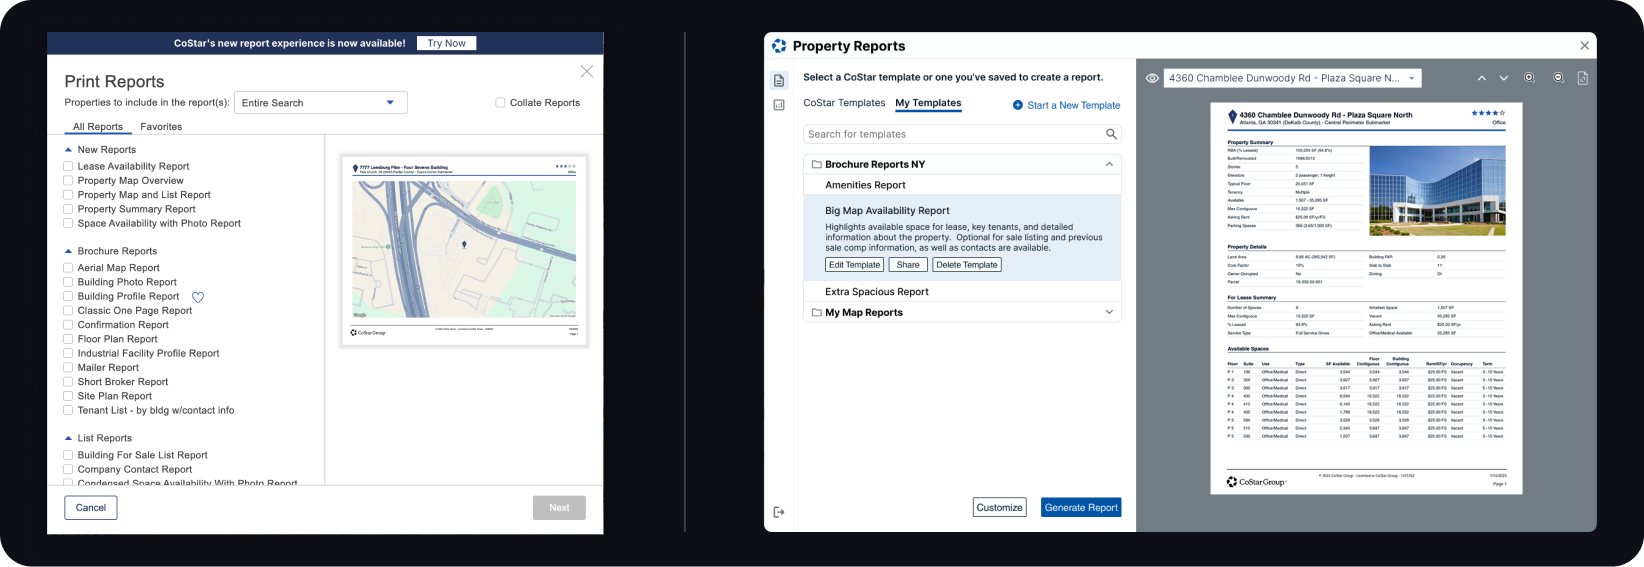Check Floor Plan Report
Image resolution: width=1644 pixels, height=567 pixels.
click(68, 339)
